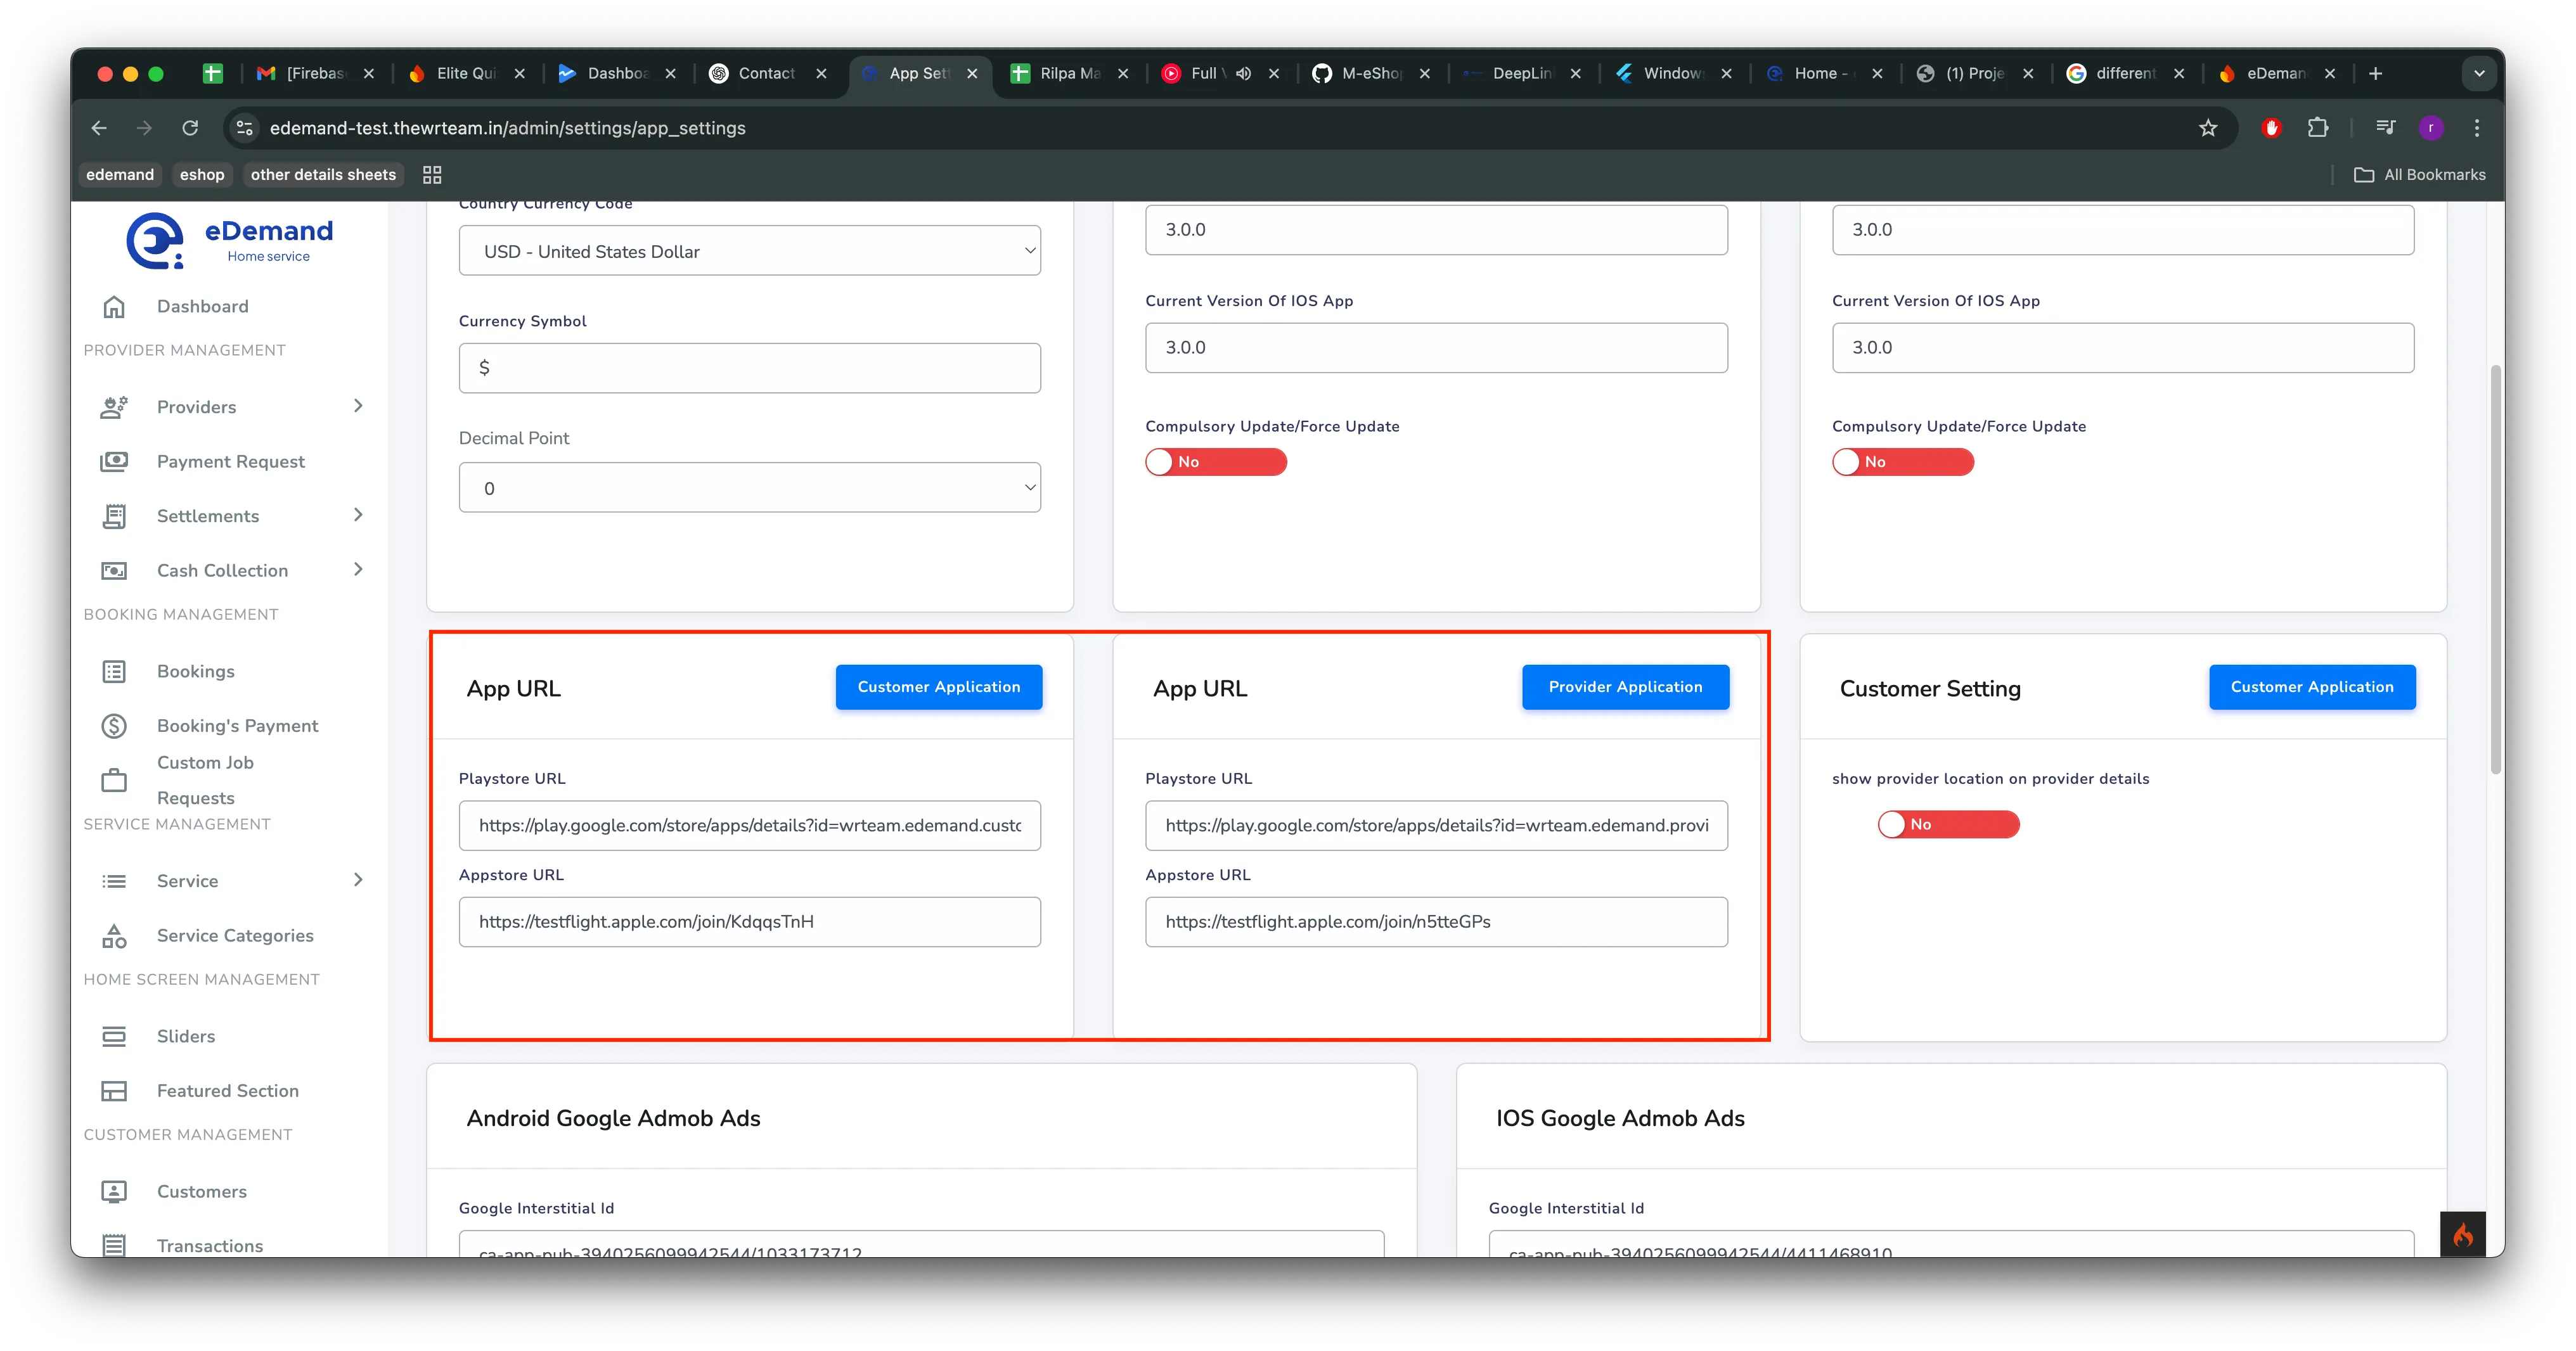Screen dimensions: 2576x1351
Task: Expand the Service submenu chevron
Action: click(x=359, y=880)
